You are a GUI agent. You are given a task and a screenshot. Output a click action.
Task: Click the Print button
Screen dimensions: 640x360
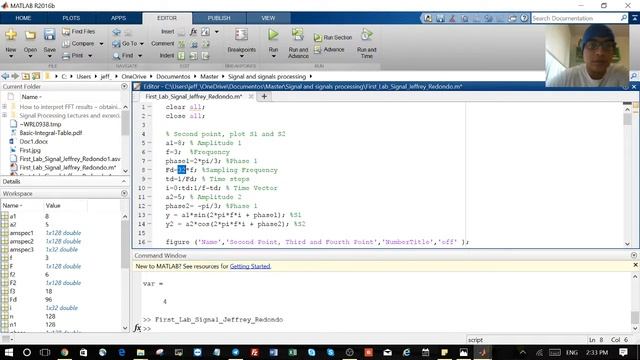coord(77,56)
